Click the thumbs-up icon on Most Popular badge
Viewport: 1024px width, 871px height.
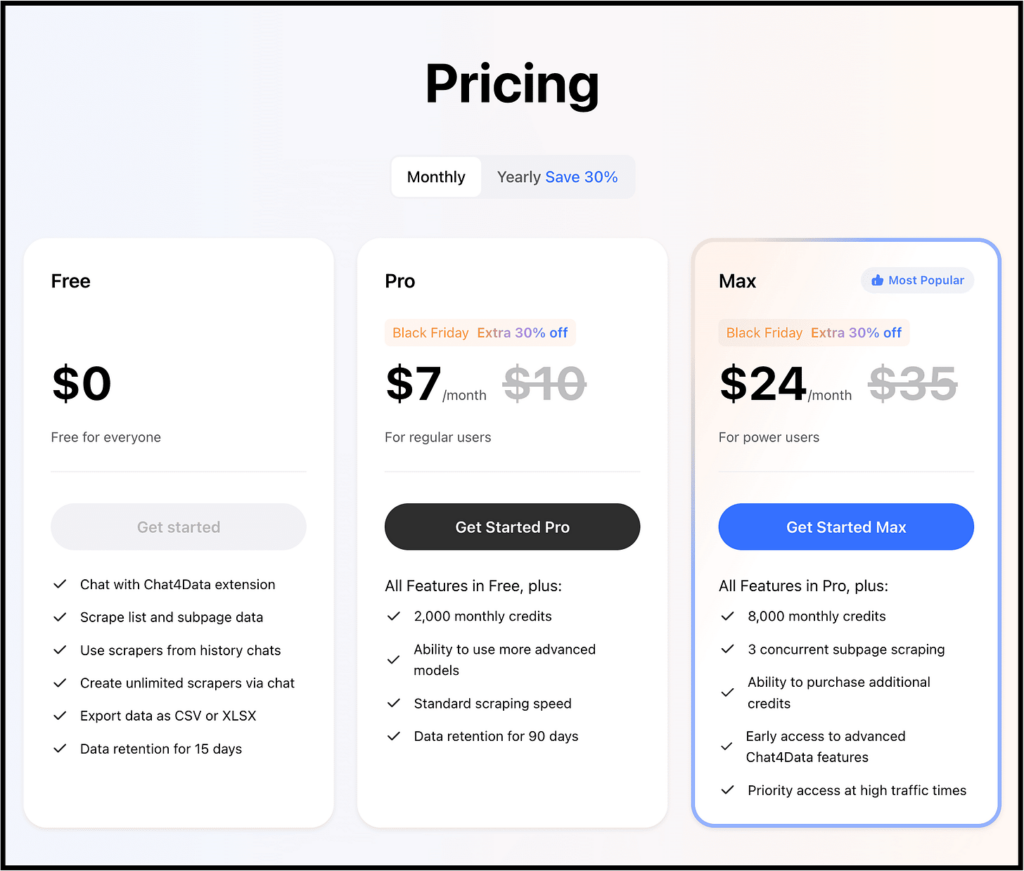[880, 280]
